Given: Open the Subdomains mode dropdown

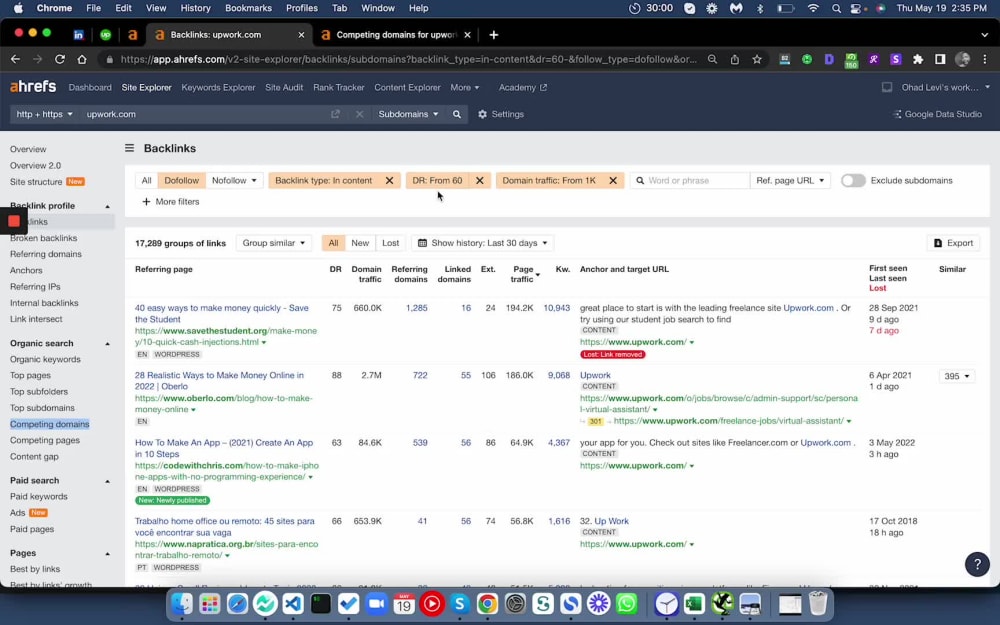Looking at the screenshot, I should 408,114.
